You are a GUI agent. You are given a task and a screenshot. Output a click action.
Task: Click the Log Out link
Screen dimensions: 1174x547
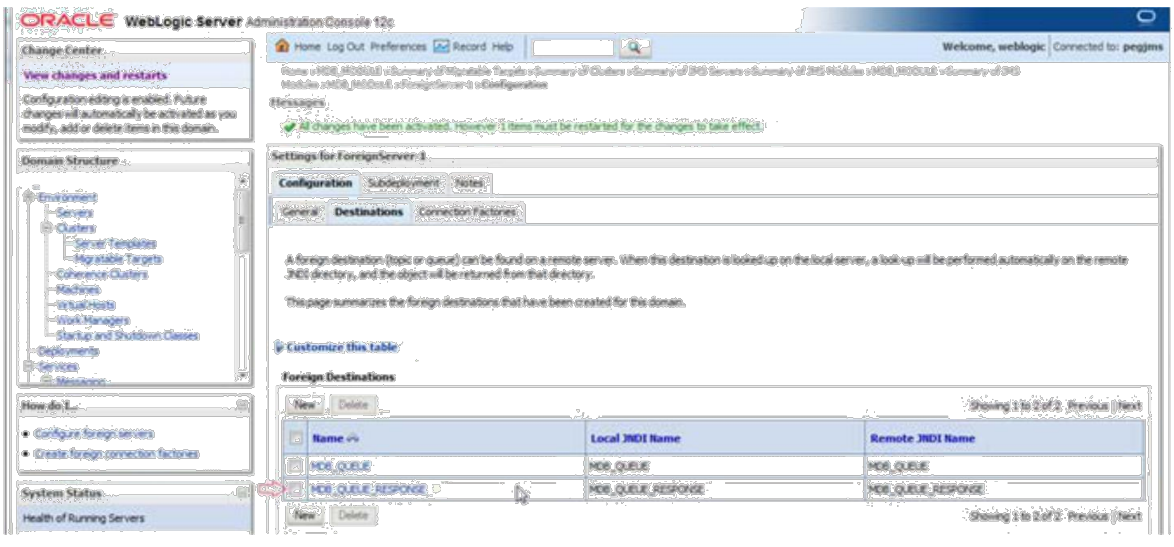346,46
